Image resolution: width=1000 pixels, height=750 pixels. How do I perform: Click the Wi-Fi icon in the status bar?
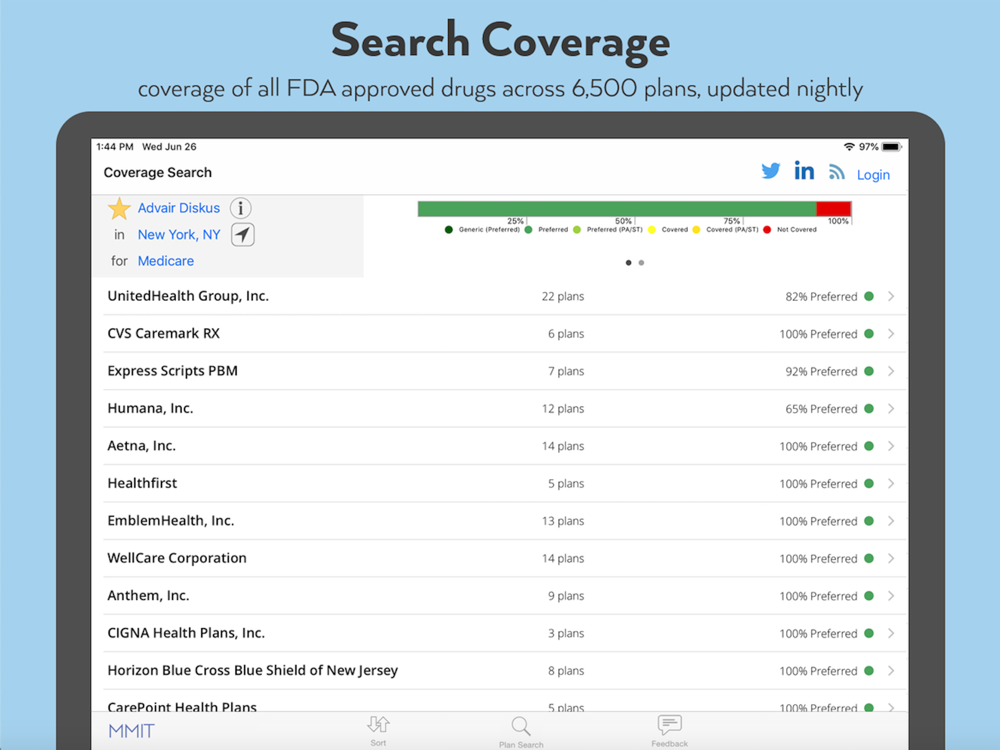[x=849, y=147]
